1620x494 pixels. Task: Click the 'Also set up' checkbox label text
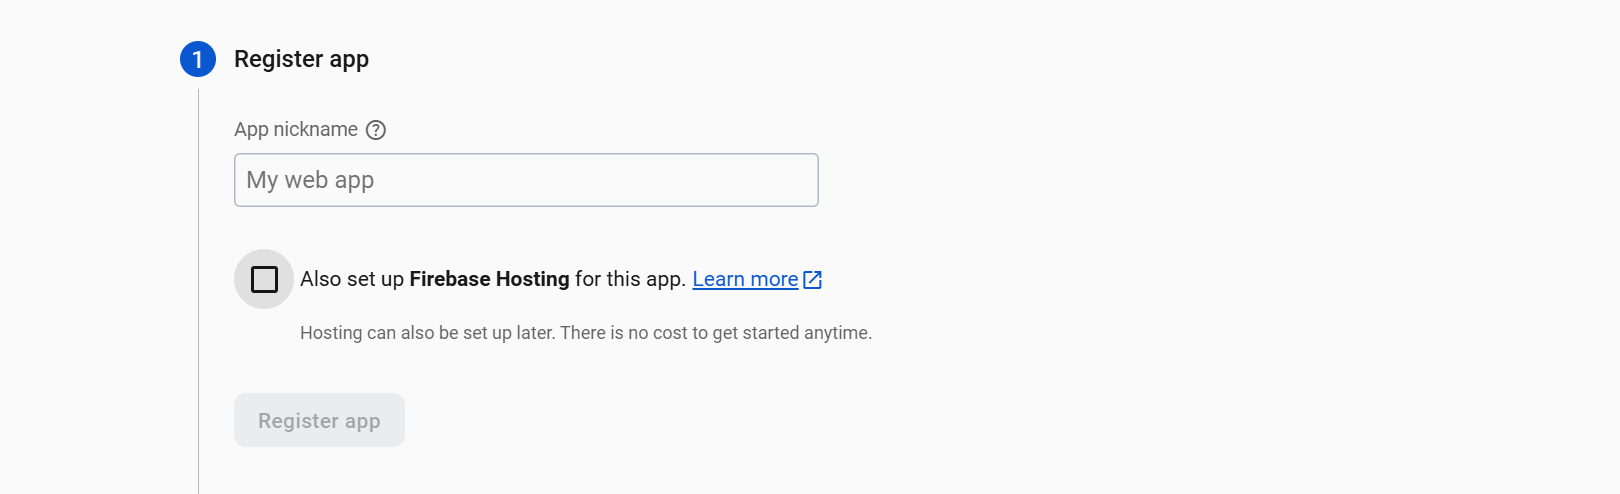pyautogui.click(x=352, y=279)
